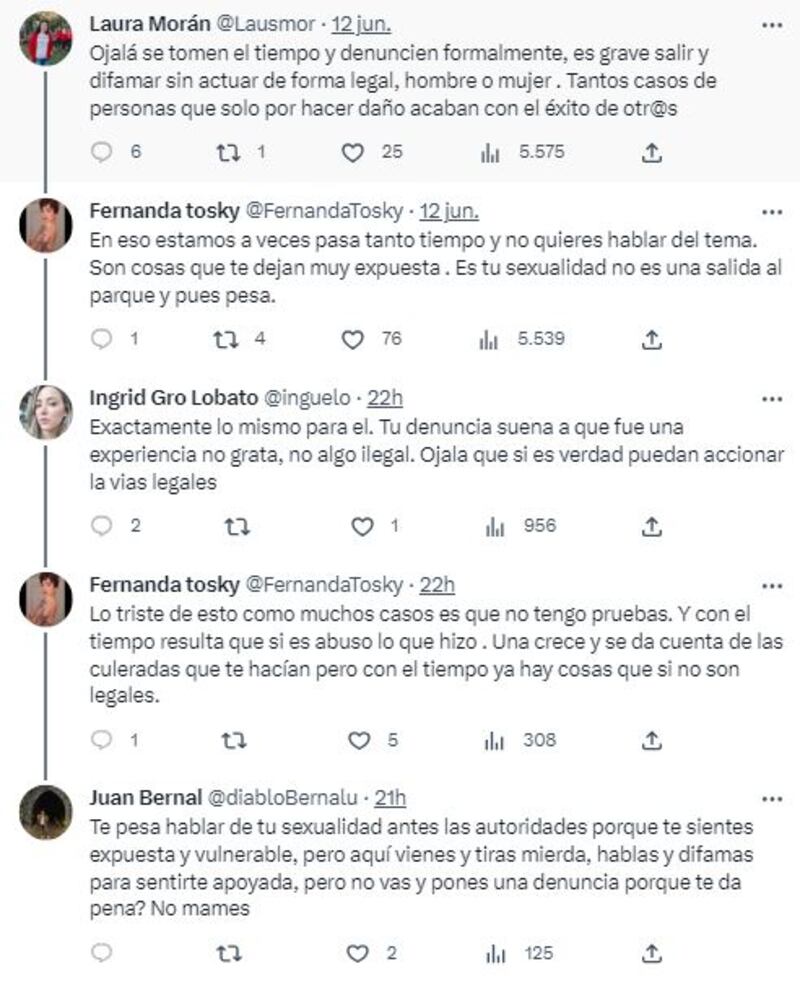Click Ingrid Gro Lobato's profile picture
The width and height of the screenshot is (800, 982).
pos(46,412)
